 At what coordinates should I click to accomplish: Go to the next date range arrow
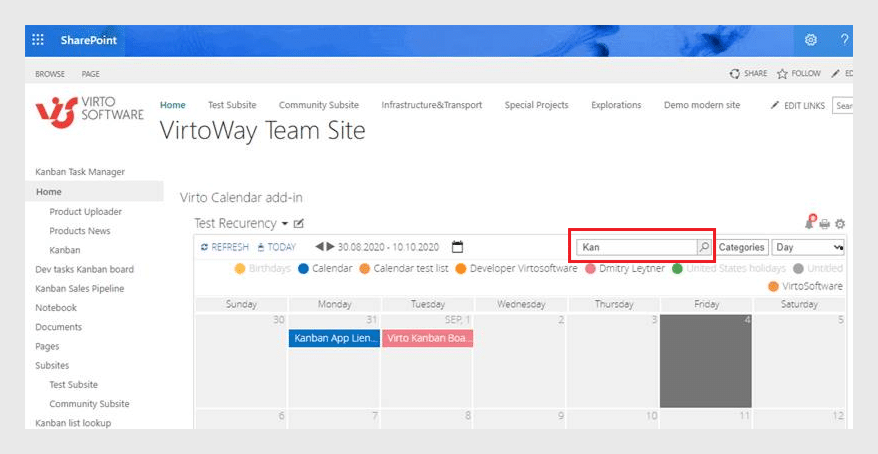(330, 246)
